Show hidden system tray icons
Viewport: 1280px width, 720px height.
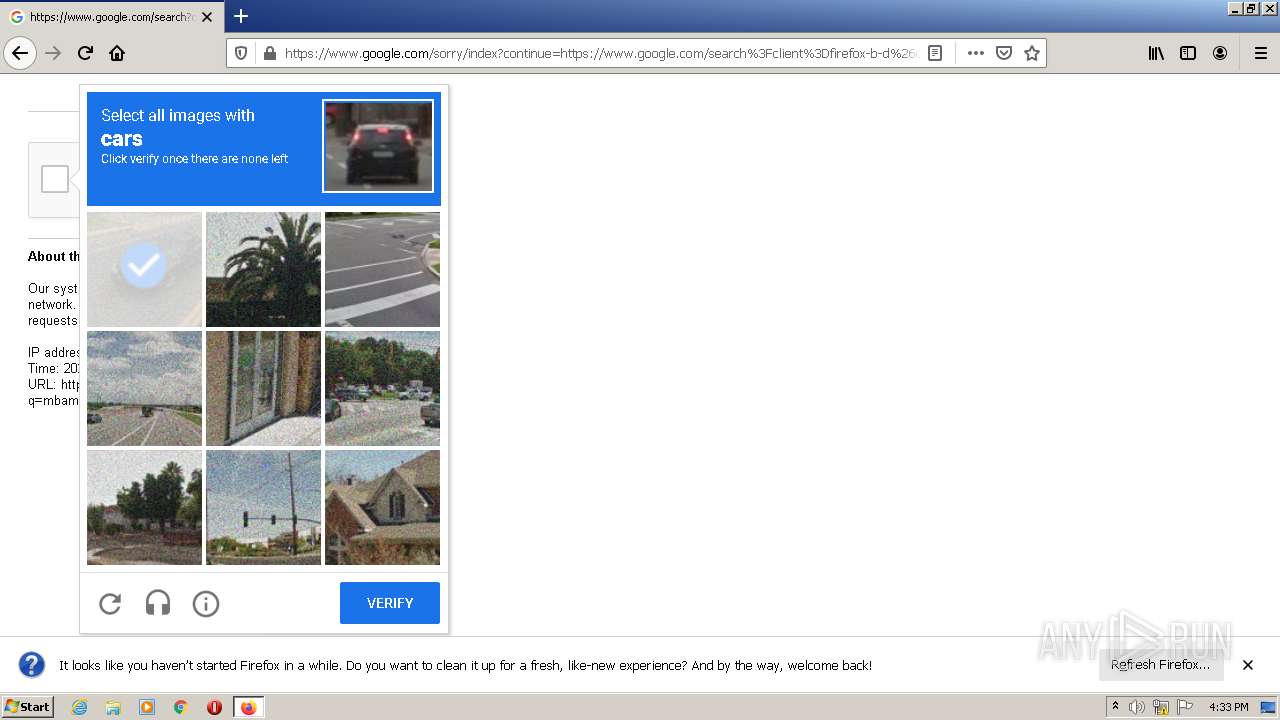click(1115, 707)
